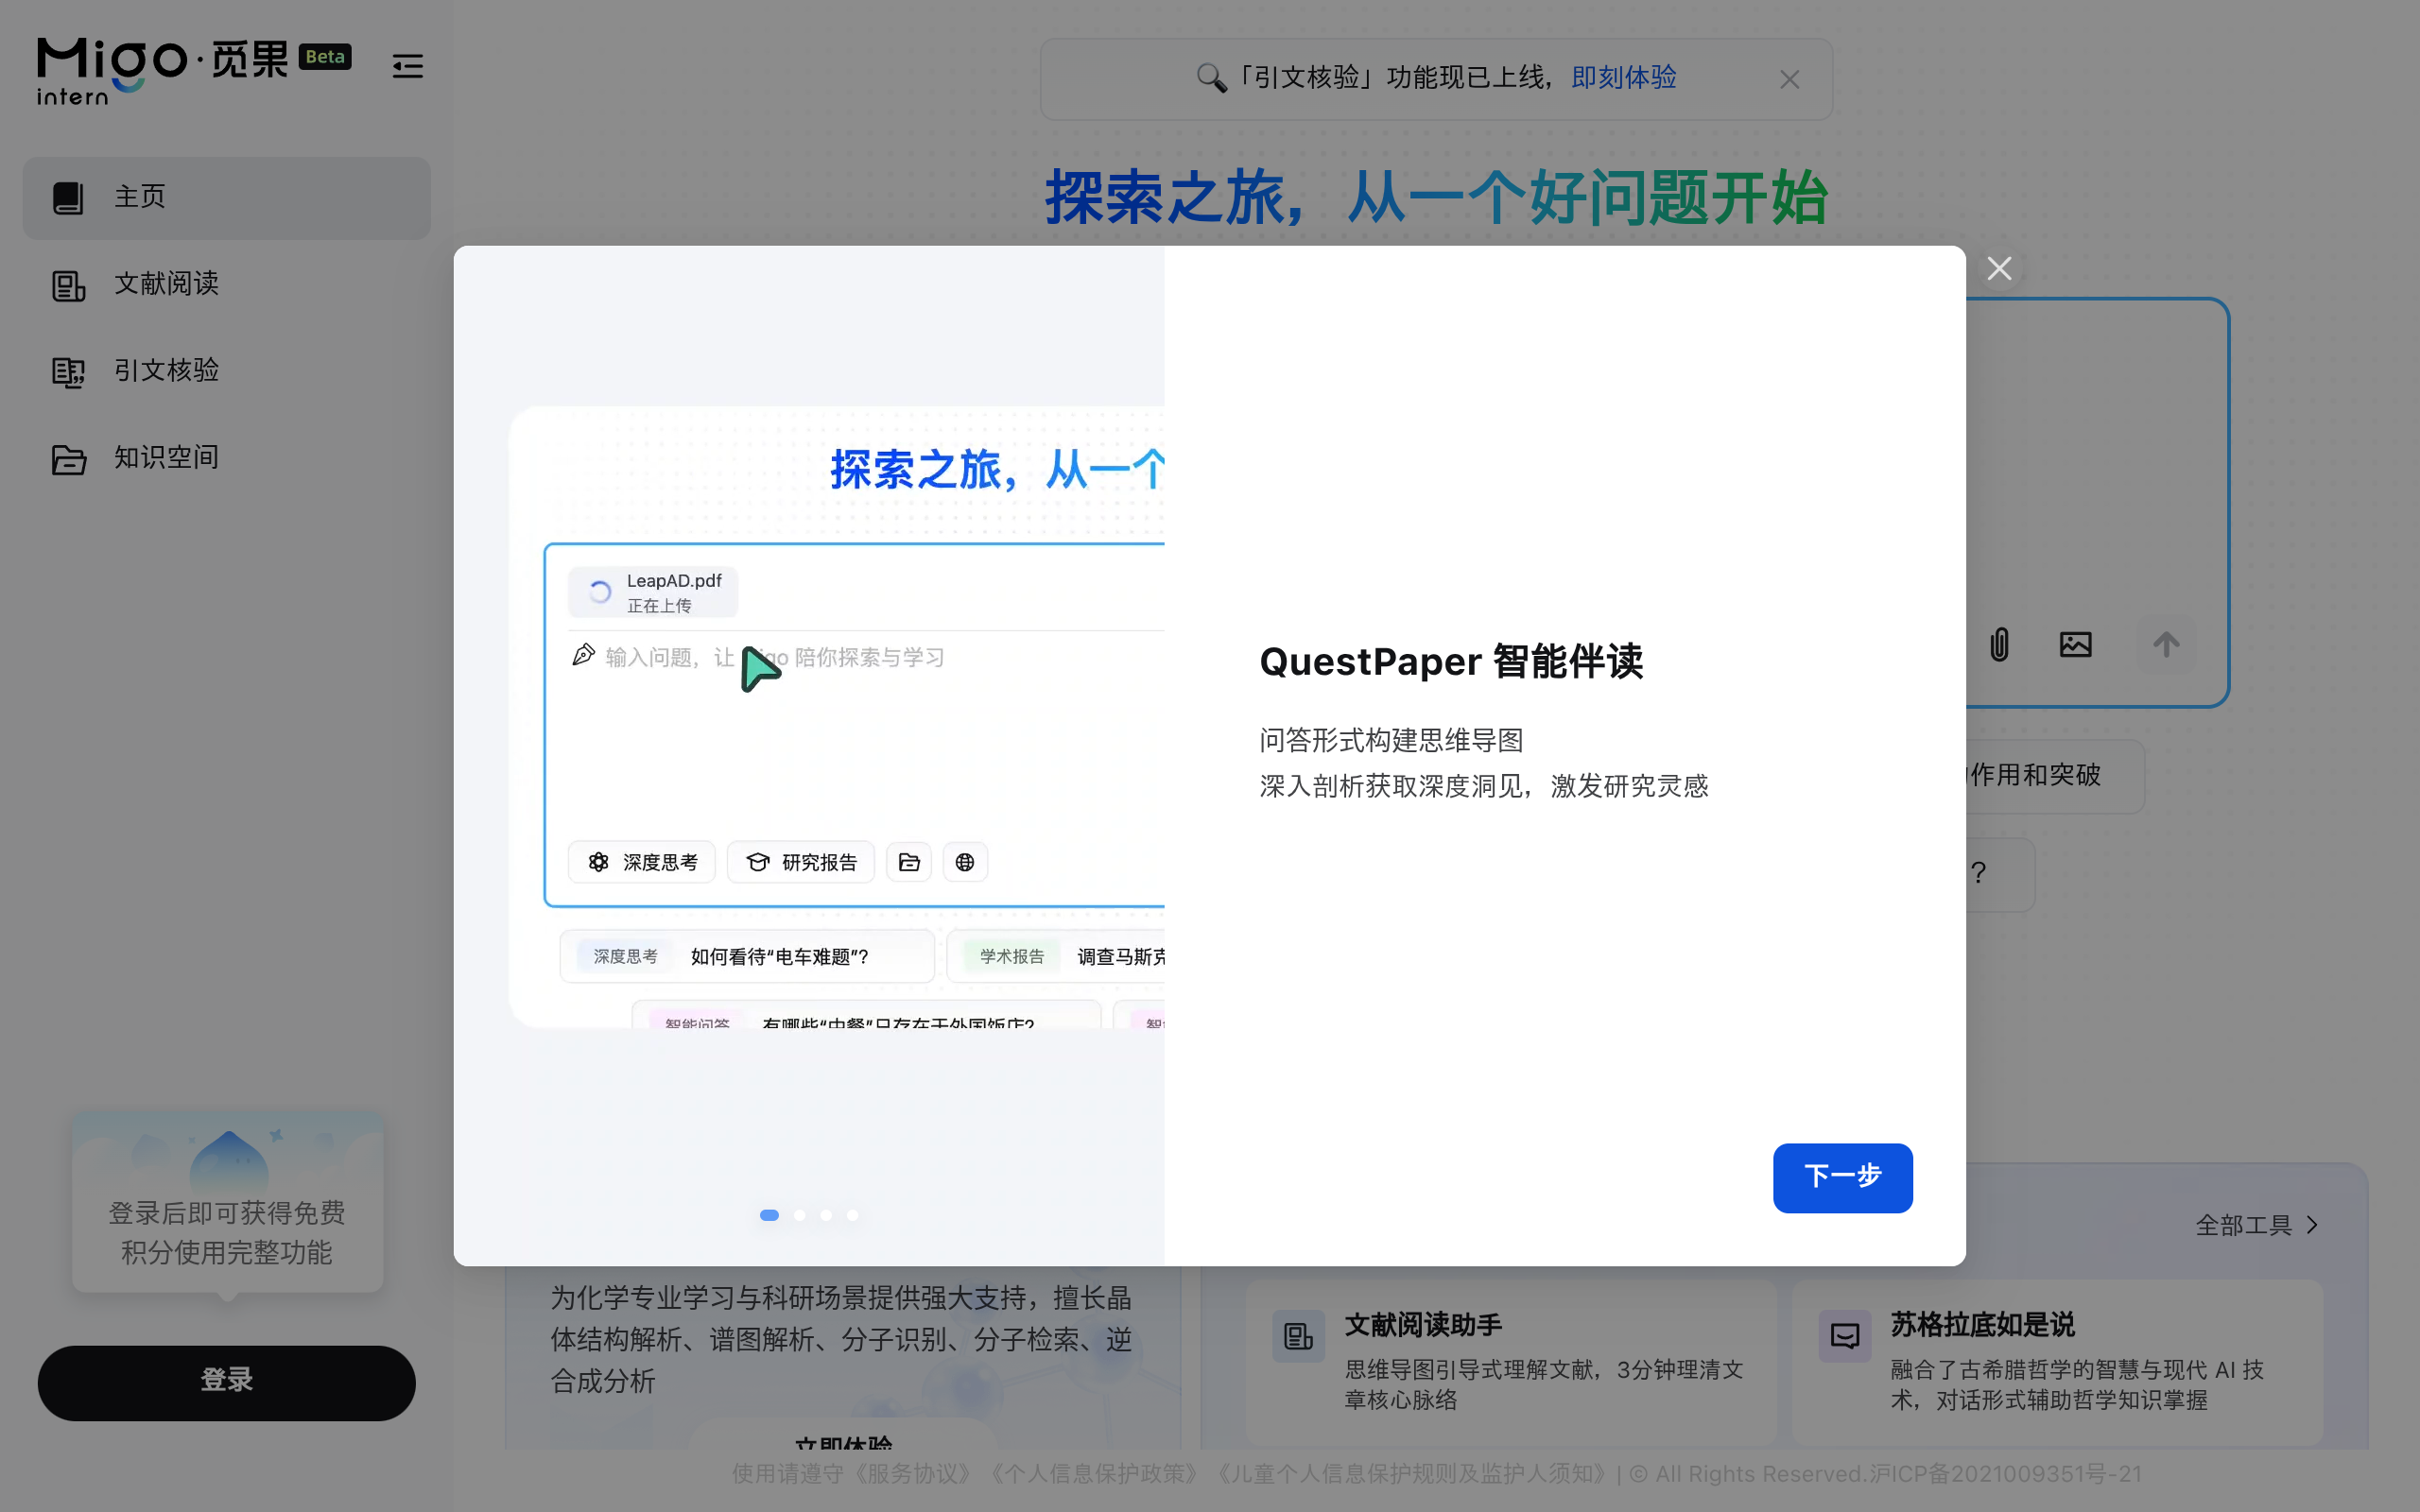Click the globe icon in the preview toolbar

point(965,862)
